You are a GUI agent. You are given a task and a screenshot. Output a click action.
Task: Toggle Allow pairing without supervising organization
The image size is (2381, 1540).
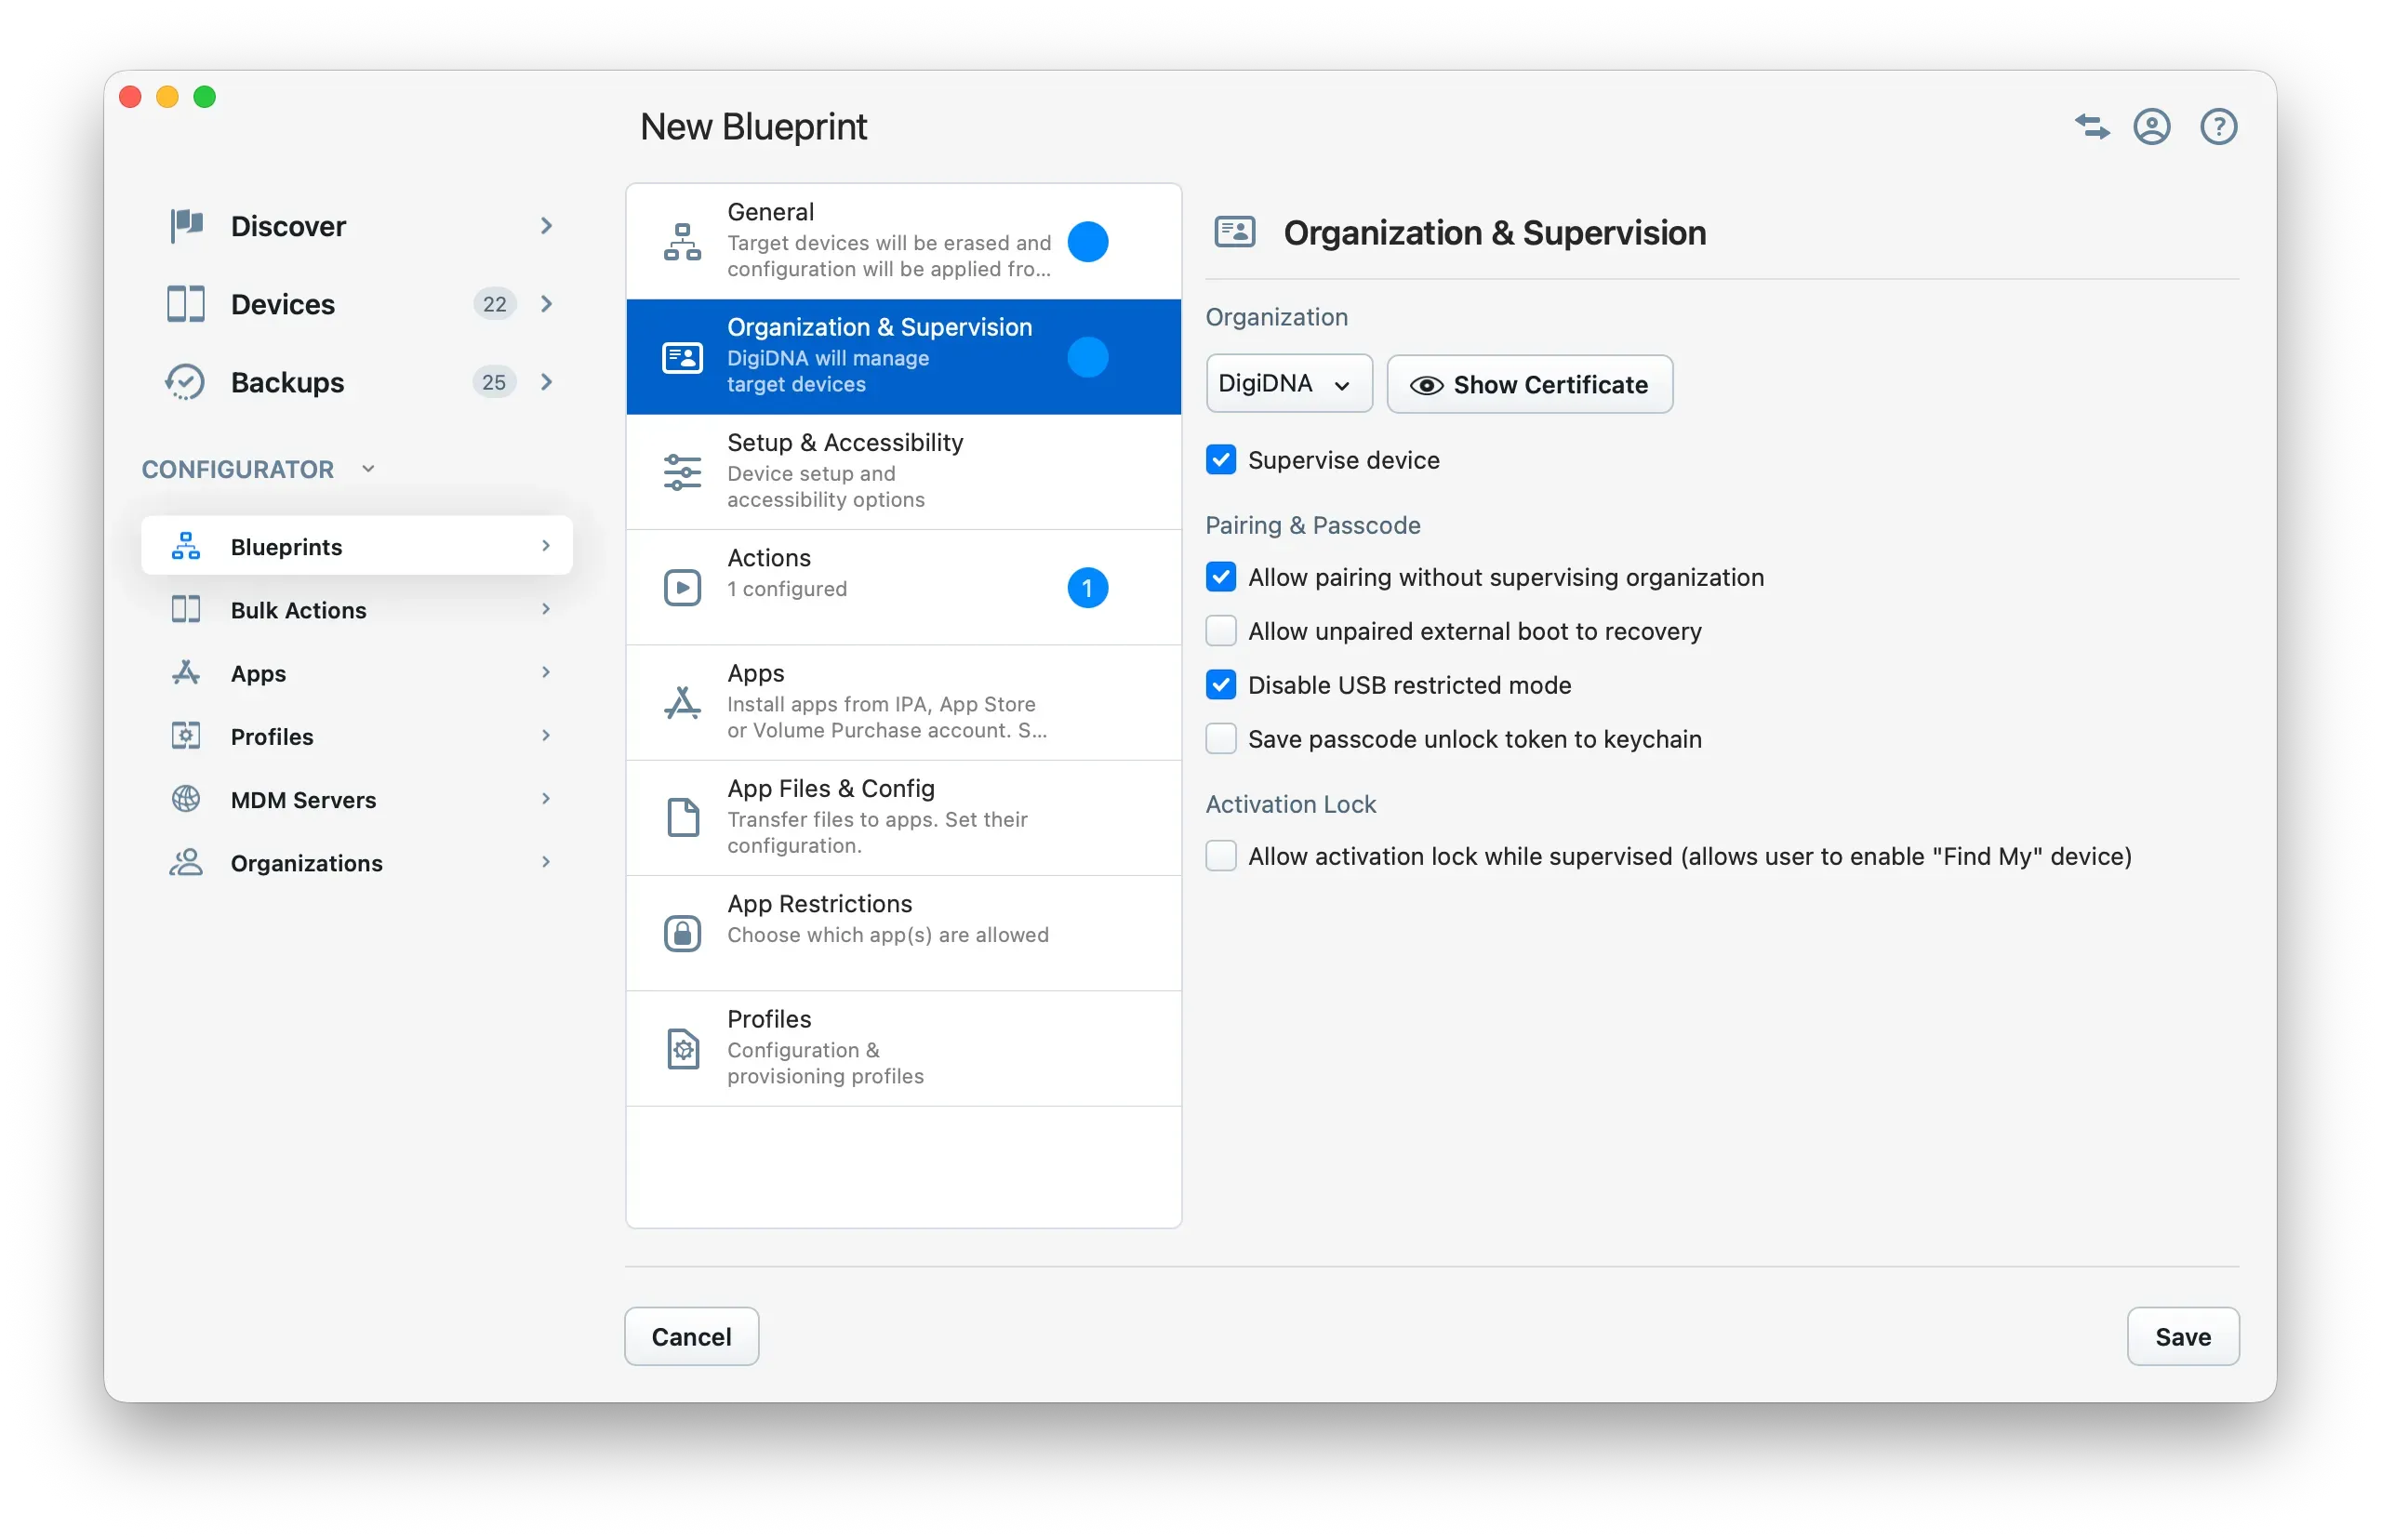pos(1220,577)
